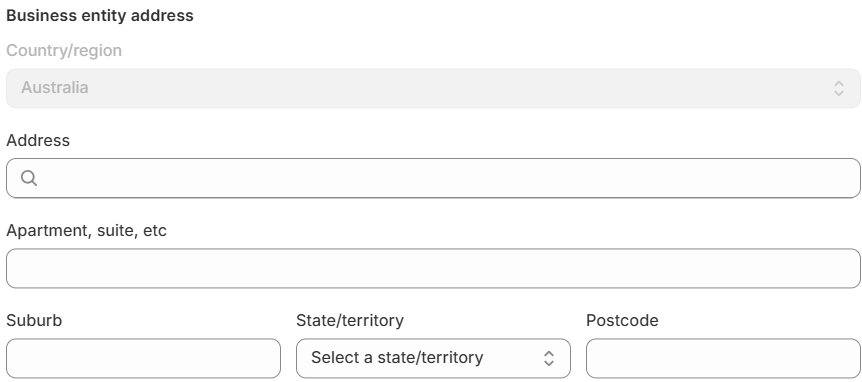Activate the Postcode input box
This screenshot has height=382, width=862.
[723, 358]
